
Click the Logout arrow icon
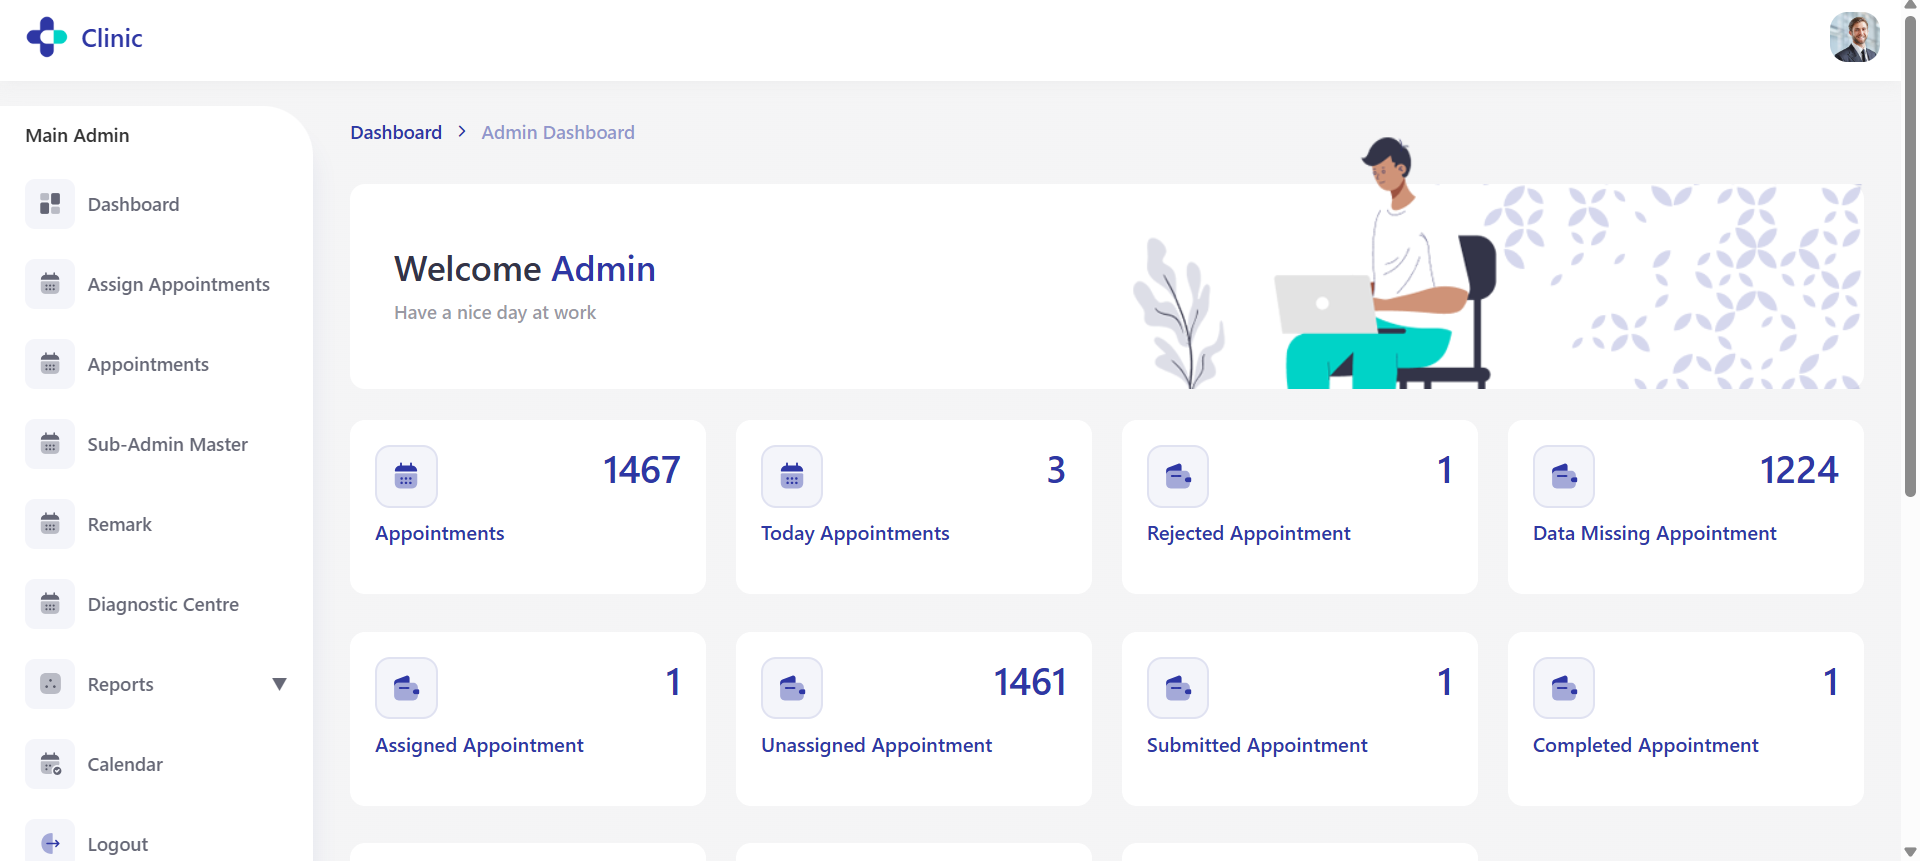(50, 843)
